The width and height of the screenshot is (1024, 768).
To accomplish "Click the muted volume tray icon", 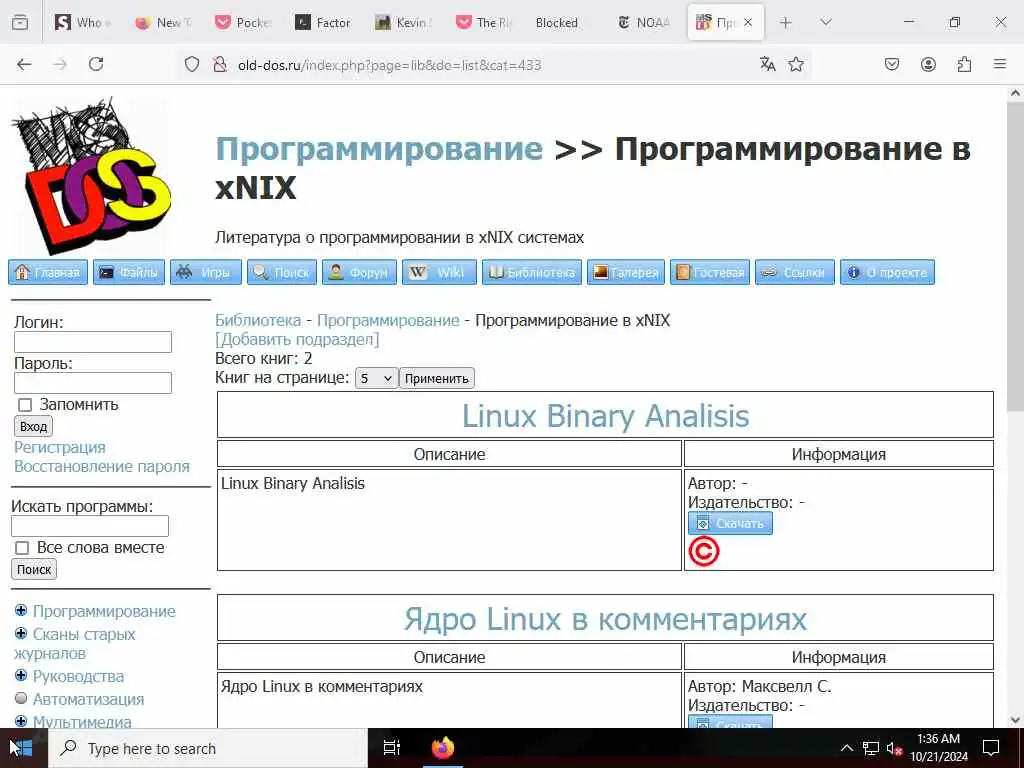I will point(894,748).
